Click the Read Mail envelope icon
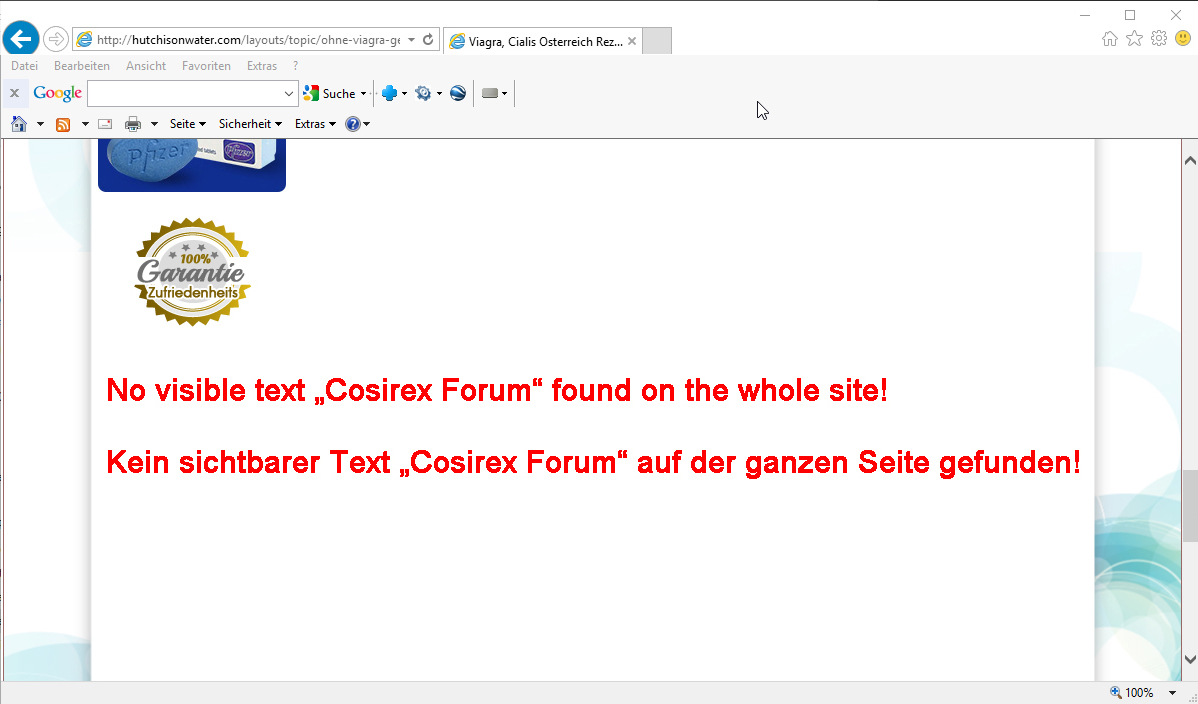 [x=104, y=124]
